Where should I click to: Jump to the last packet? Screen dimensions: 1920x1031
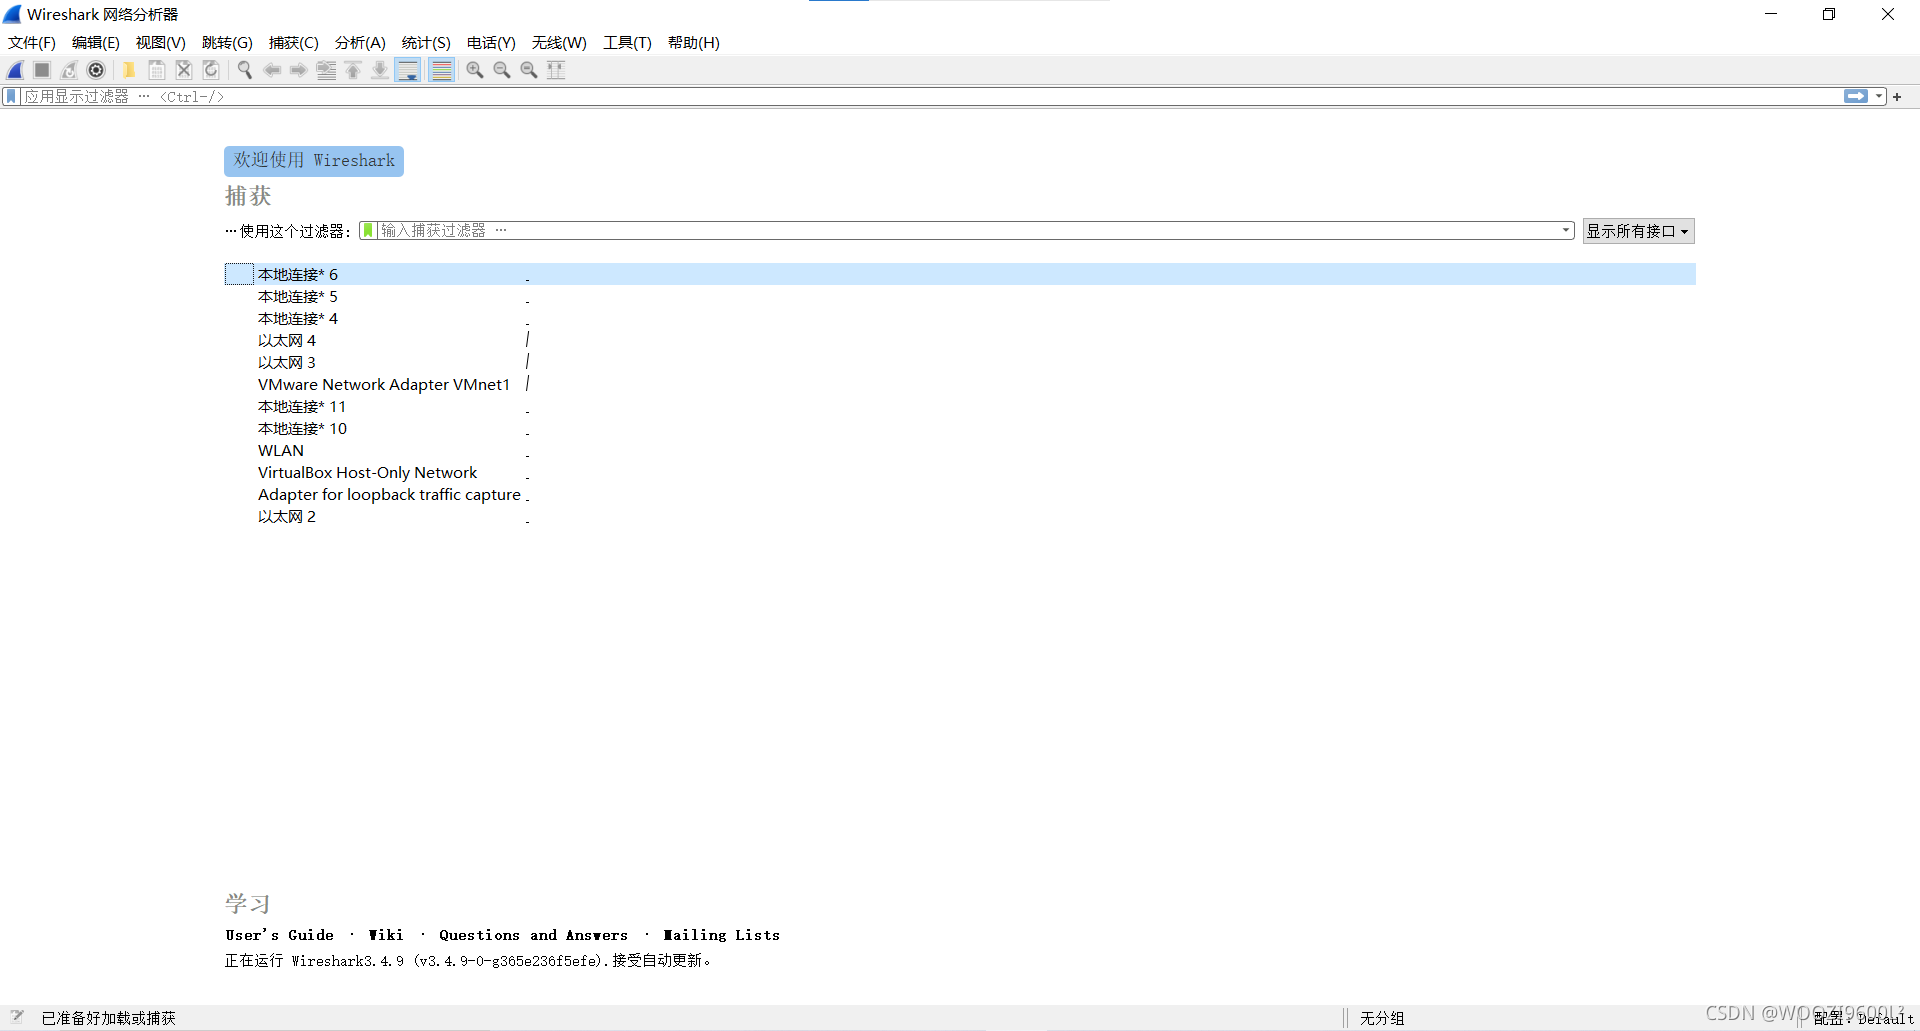(380, 70)
